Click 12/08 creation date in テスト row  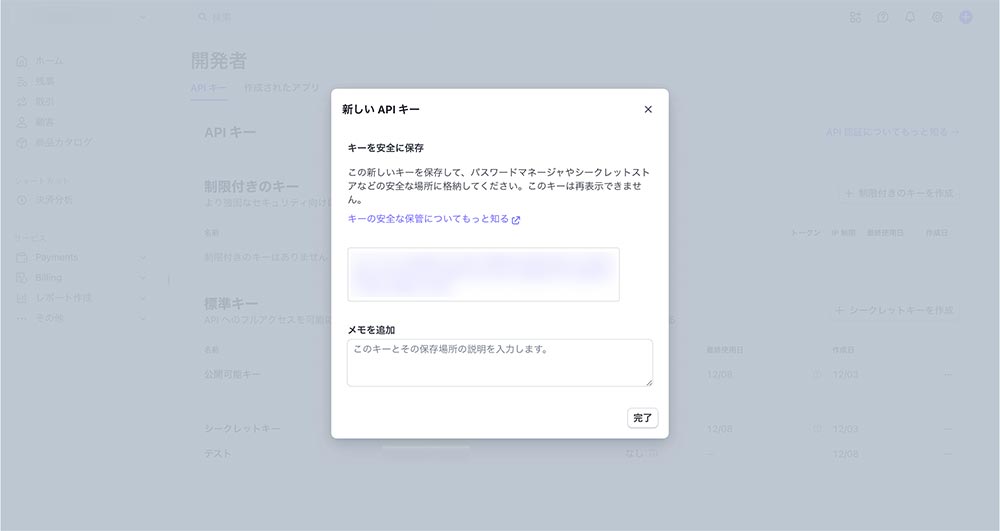point(845,454)
